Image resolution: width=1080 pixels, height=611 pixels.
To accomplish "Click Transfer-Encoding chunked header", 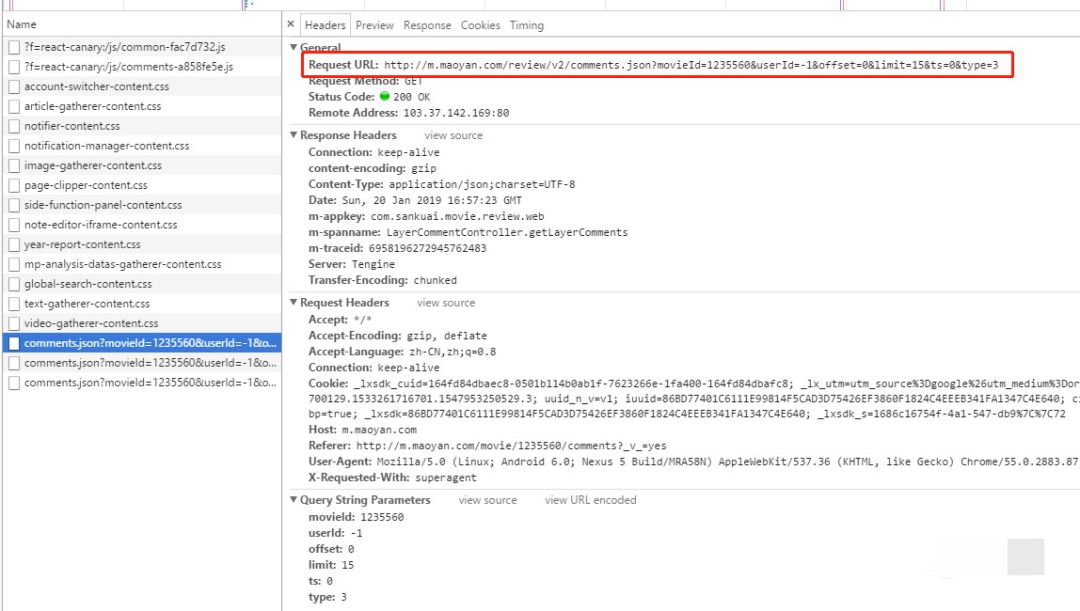I will coord(382,280).
